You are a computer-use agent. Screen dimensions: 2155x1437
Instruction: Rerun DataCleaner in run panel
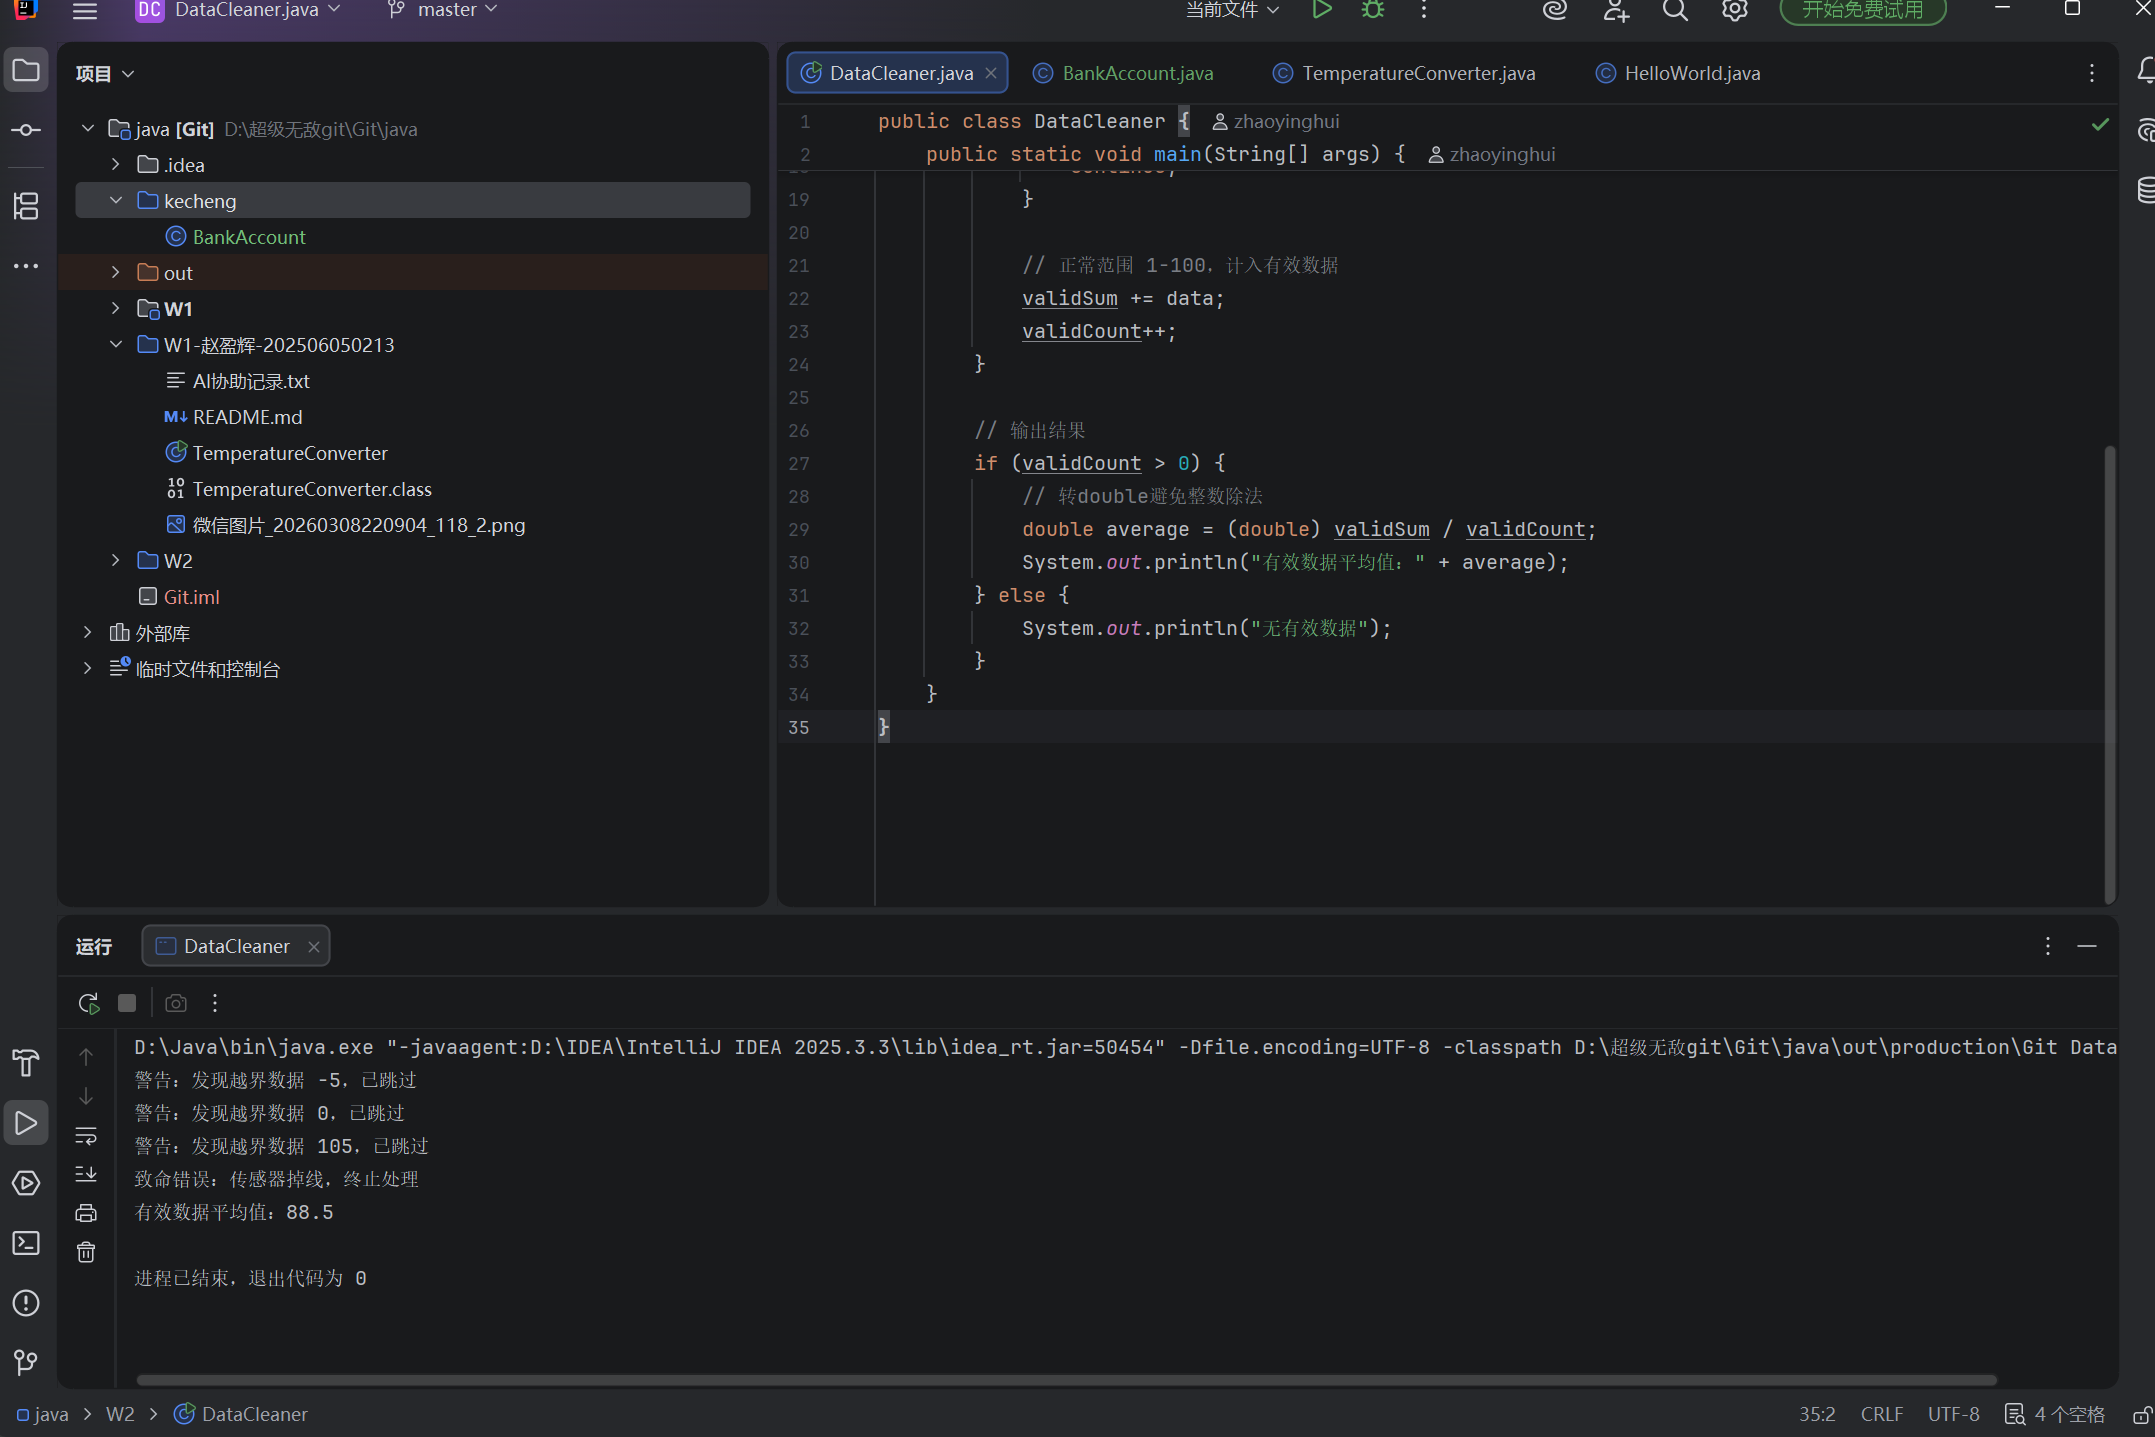[x=89, y=1003]
